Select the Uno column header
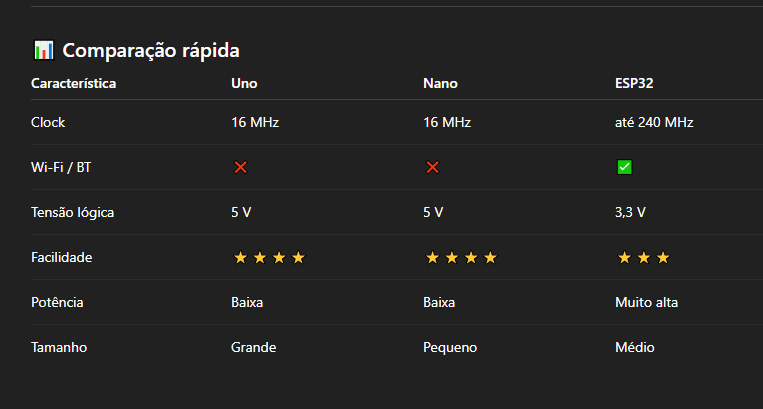The image size is (763, 409). click(x=244, y=83)
